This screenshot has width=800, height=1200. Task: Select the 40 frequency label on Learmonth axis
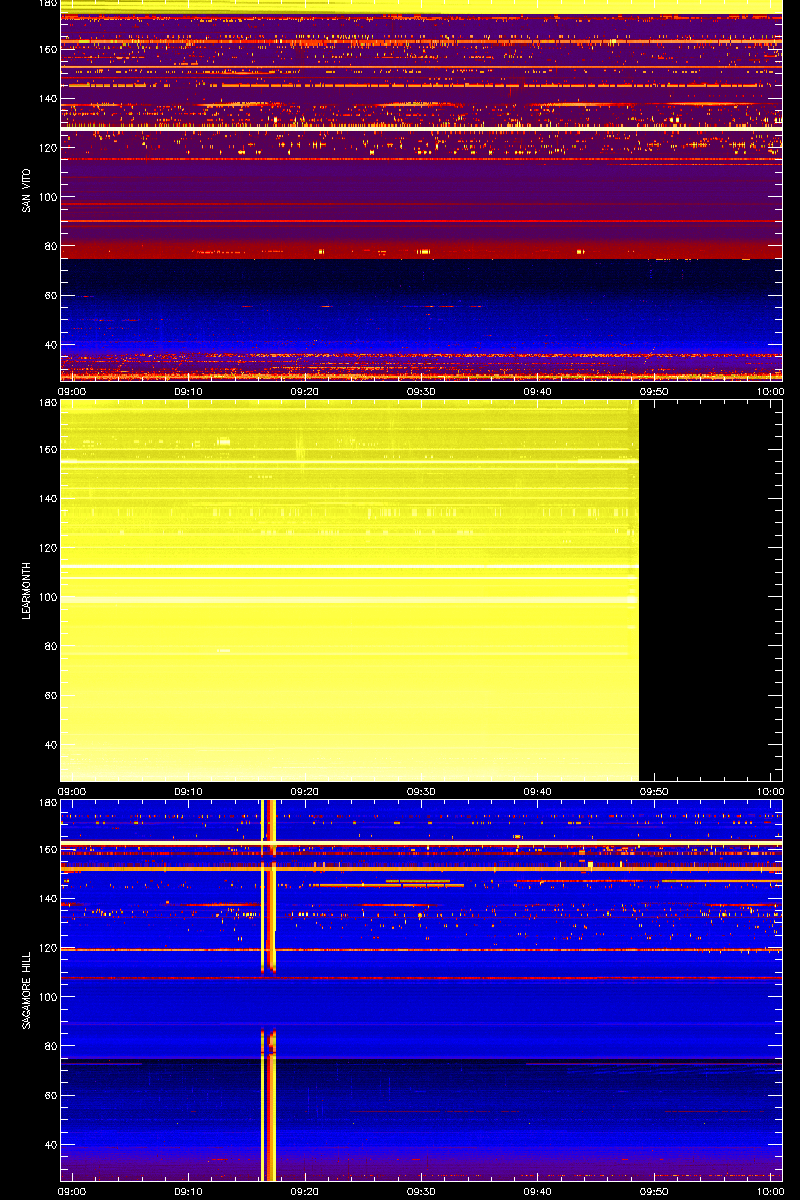[x=49, y=745]
